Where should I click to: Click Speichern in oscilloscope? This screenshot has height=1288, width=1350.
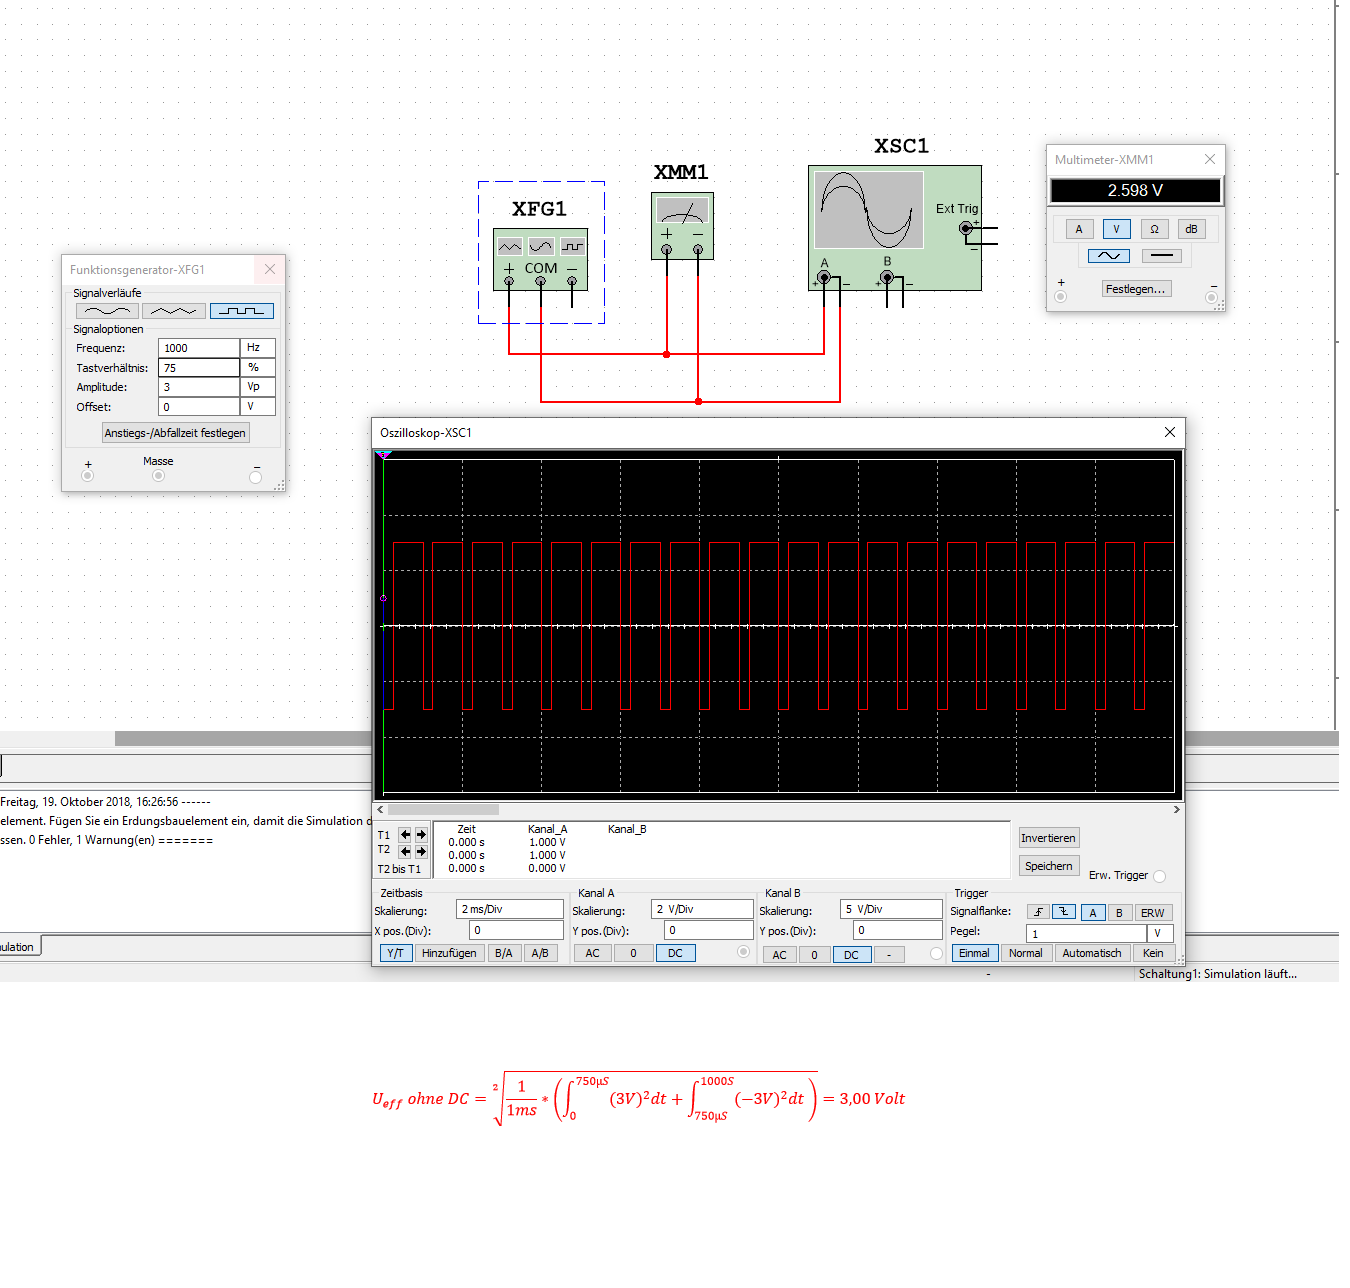1048,866
